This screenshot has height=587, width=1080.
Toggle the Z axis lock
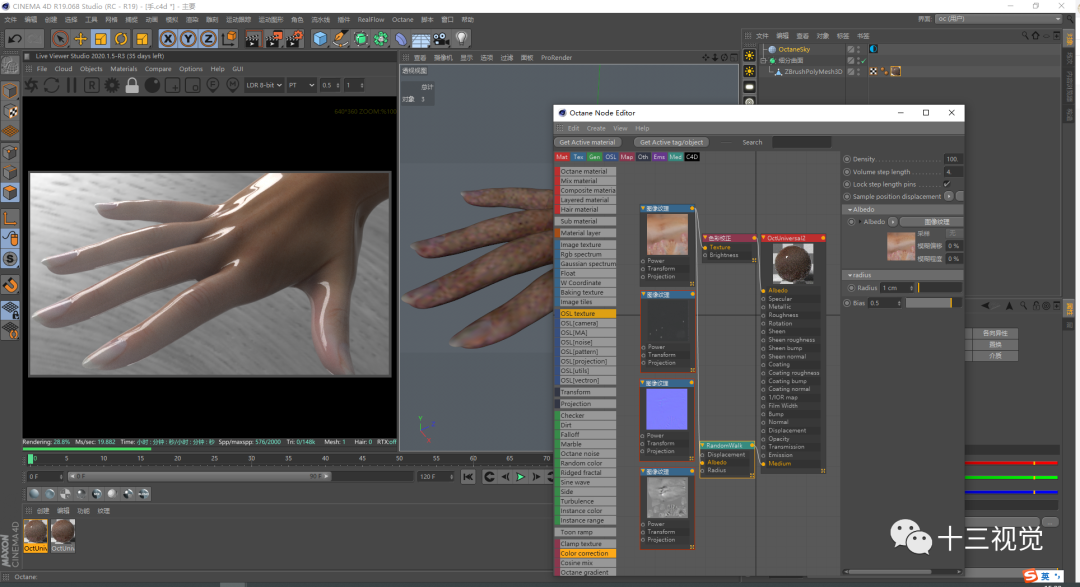[208, 39]
